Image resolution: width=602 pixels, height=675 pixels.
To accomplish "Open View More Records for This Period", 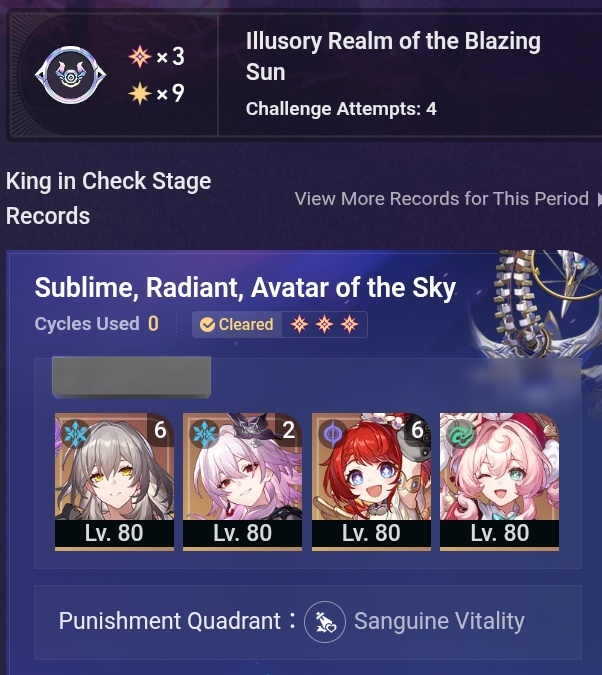I will tap(442, 199).
